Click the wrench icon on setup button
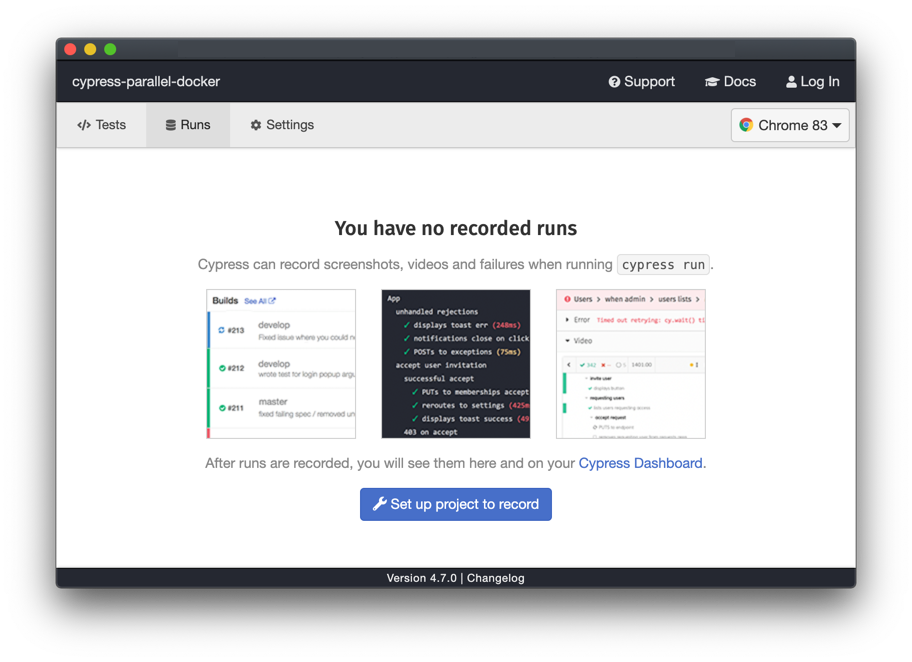 379,504
